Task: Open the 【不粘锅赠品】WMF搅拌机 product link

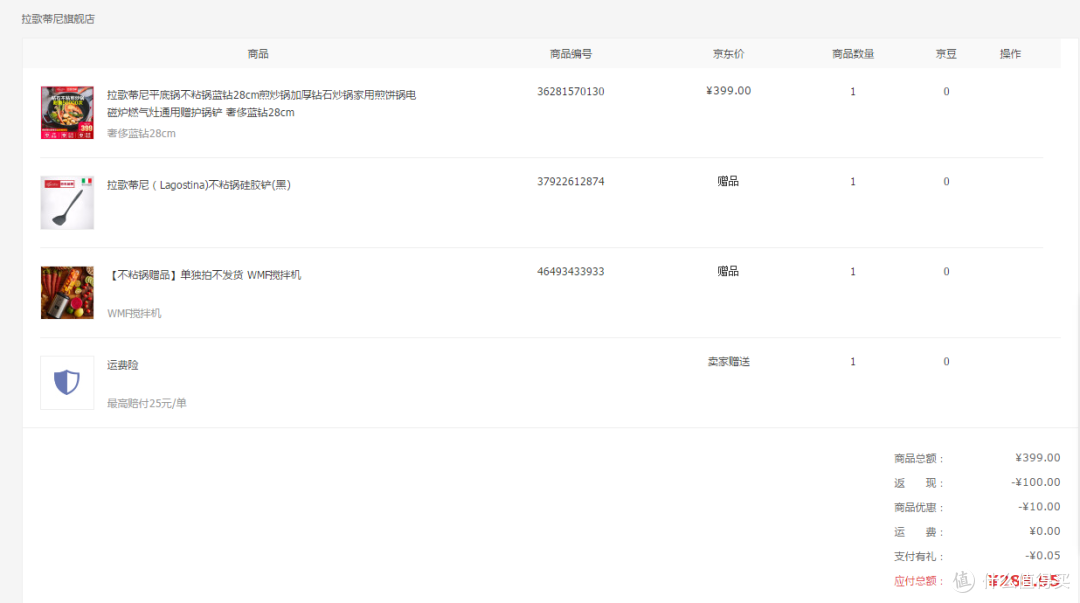Action: (204, 275)
